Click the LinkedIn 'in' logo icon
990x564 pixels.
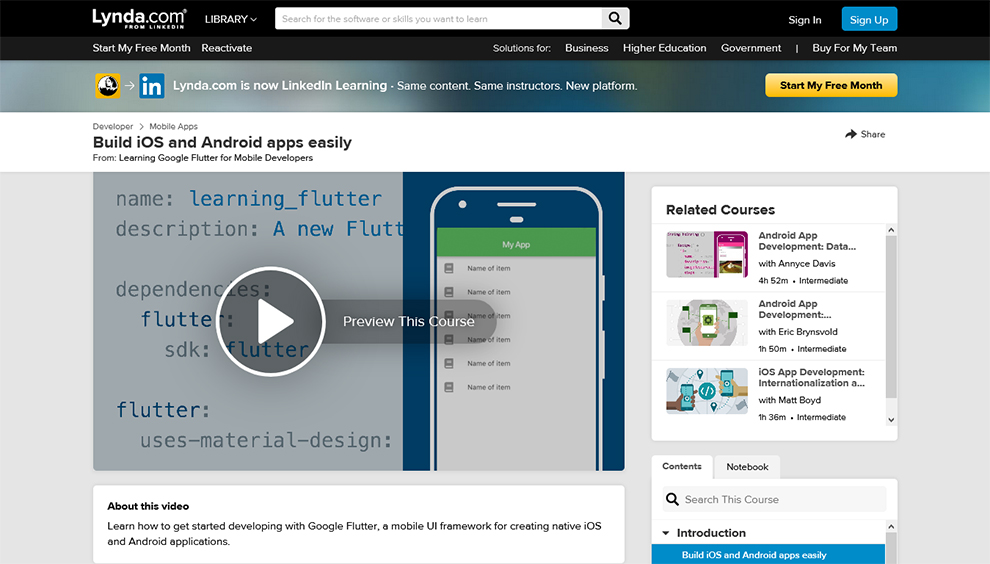click(152, 86)
